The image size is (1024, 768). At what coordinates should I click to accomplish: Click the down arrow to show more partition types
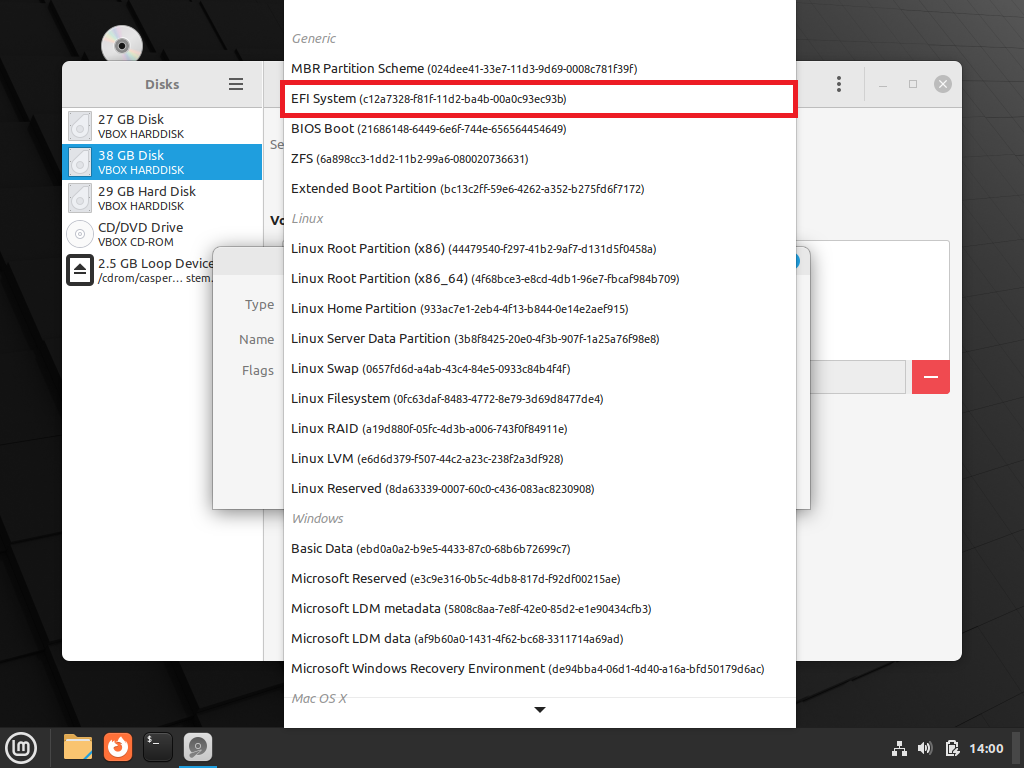[539, 710]
